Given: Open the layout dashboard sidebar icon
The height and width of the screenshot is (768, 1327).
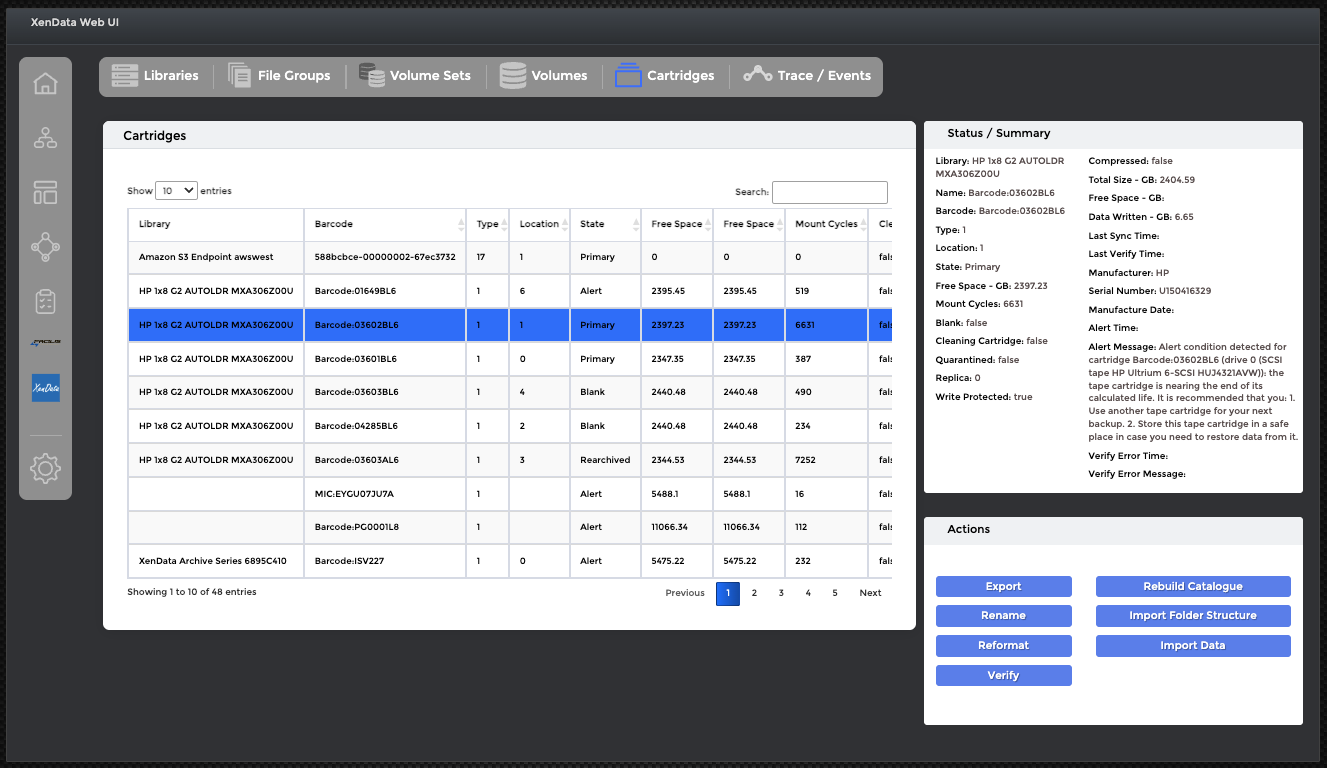Looking at the screenshot, I should pyautogui.click(x=46, y=192).
